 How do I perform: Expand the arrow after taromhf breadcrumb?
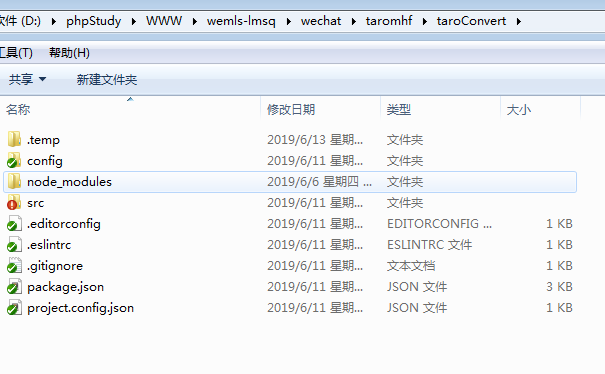(424, 21)
